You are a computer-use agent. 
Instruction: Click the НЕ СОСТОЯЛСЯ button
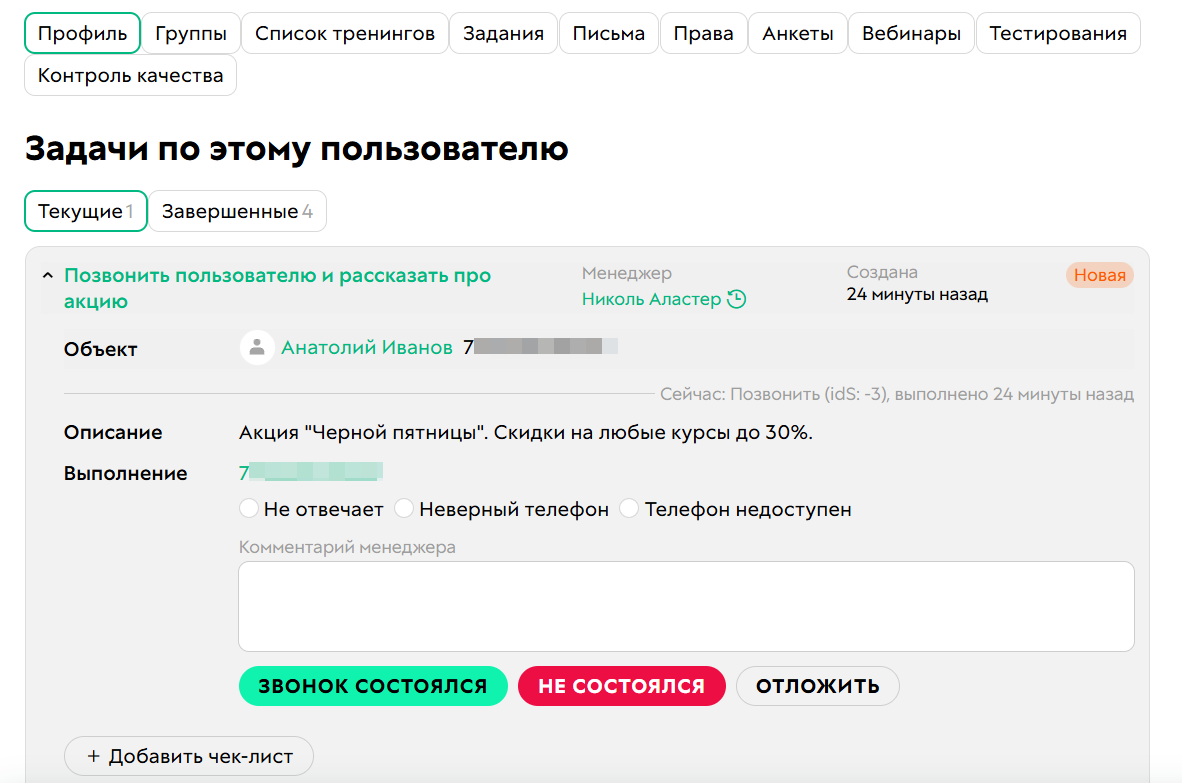[x=621, y=686]
